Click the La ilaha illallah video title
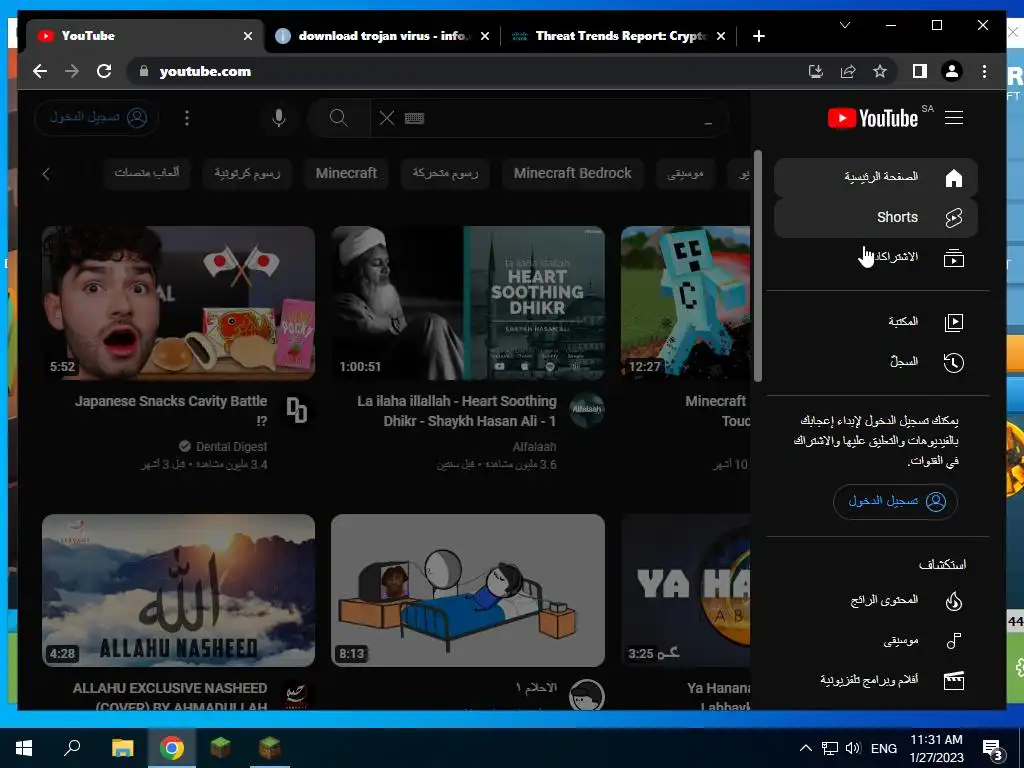The height and width of the screenshot is (768, 1024). (456, 411)
